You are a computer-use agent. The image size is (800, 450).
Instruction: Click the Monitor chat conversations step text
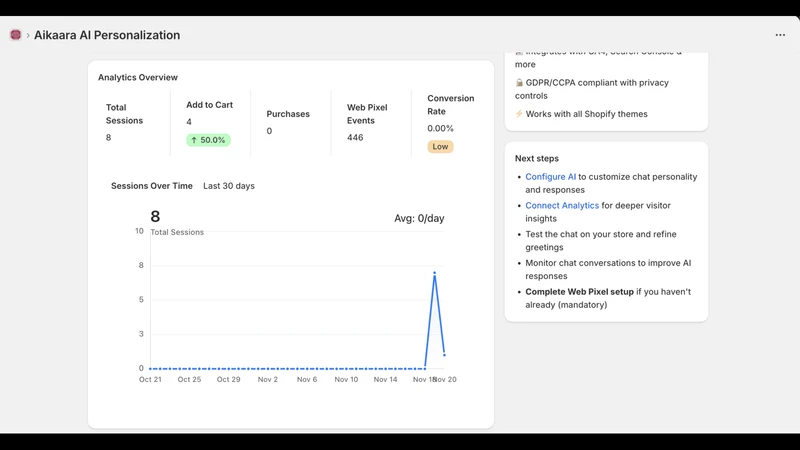coord(608,269)
